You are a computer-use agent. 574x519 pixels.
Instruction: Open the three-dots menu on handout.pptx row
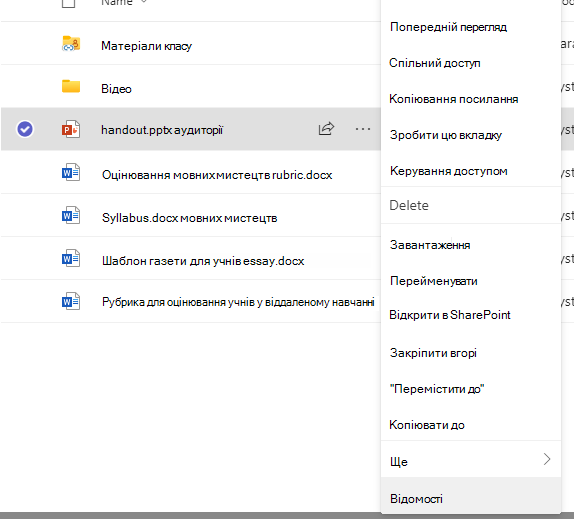click(x=363, y=129)
